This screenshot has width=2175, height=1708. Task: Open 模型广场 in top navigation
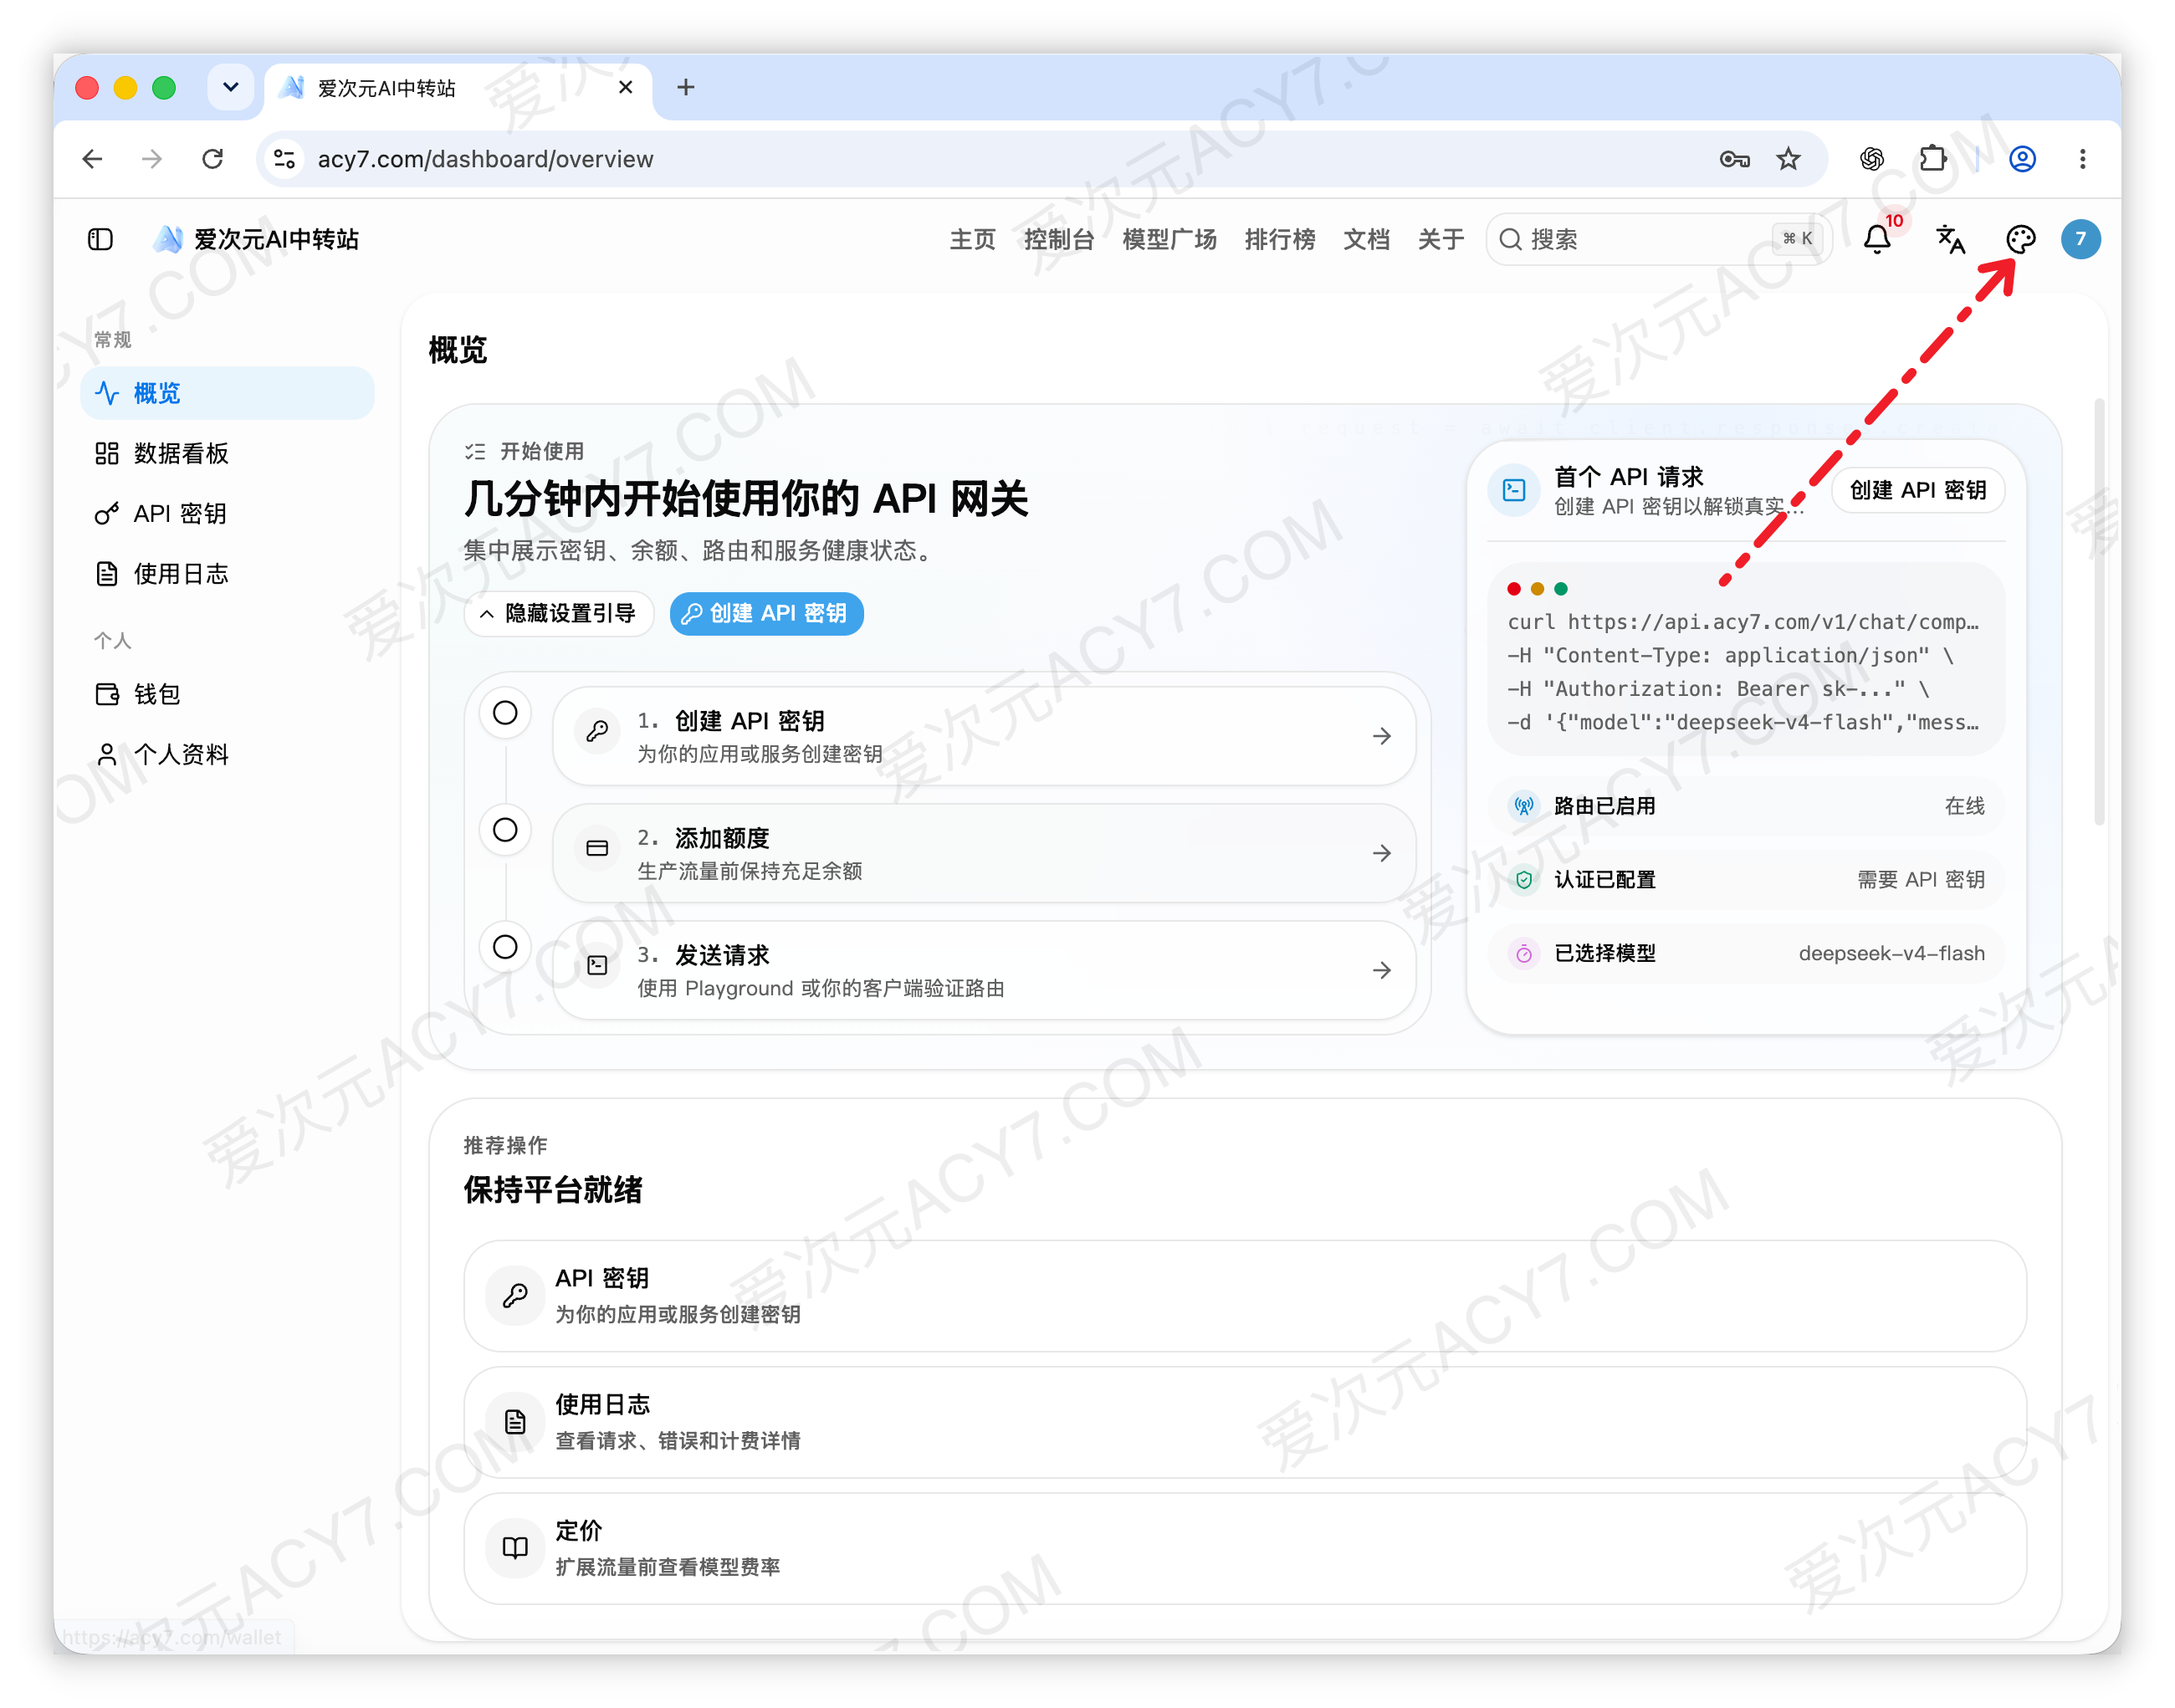(x=1169, y=240)
